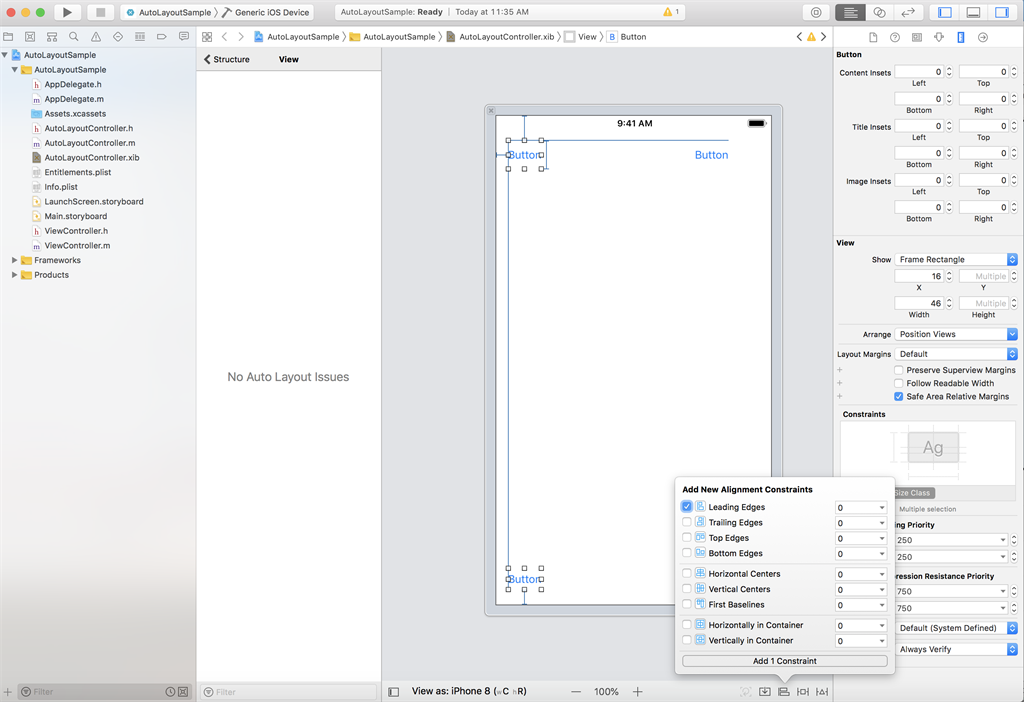
Task: Open the Test navigator diamond icon
Action: tap(118, 37)
